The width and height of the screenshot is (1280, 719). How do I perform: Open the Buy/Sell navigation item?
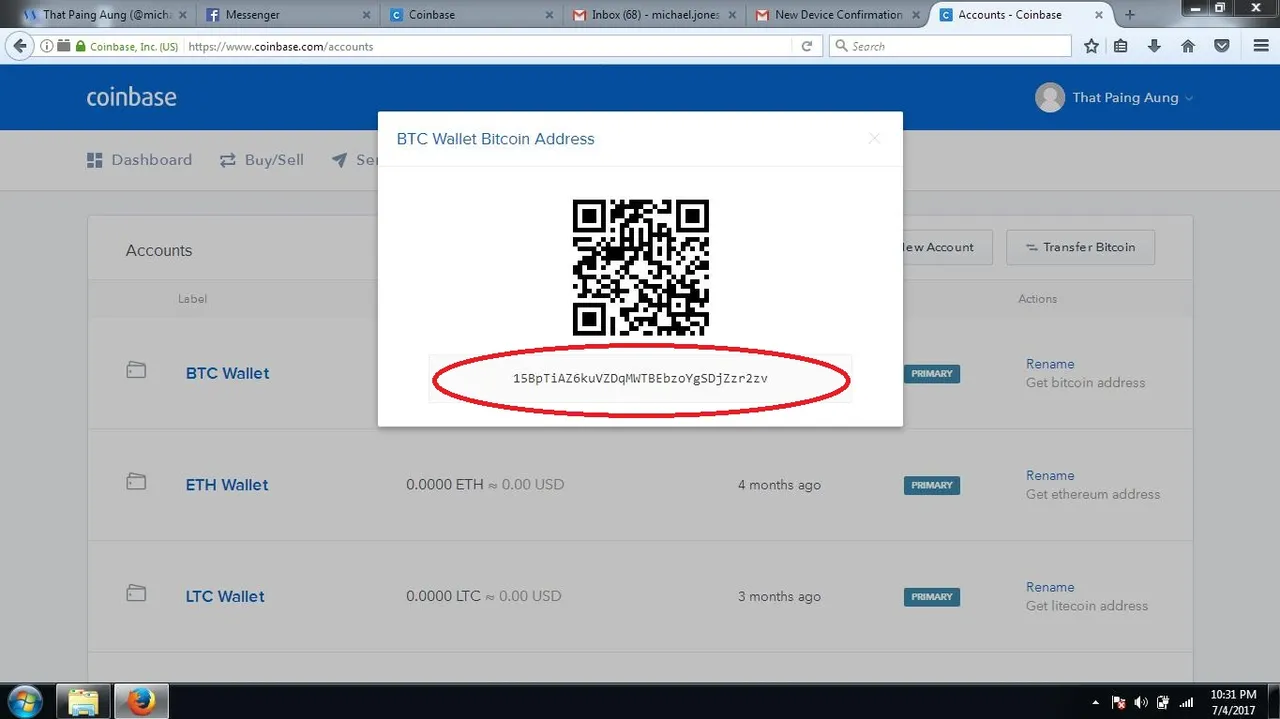coord(262,160)
